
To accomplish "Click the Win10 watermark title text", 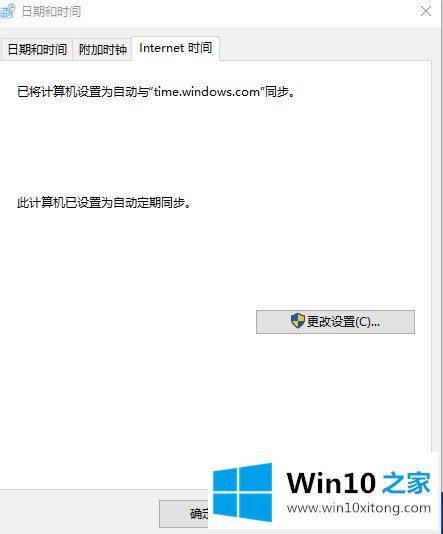I will coord(331,483).
